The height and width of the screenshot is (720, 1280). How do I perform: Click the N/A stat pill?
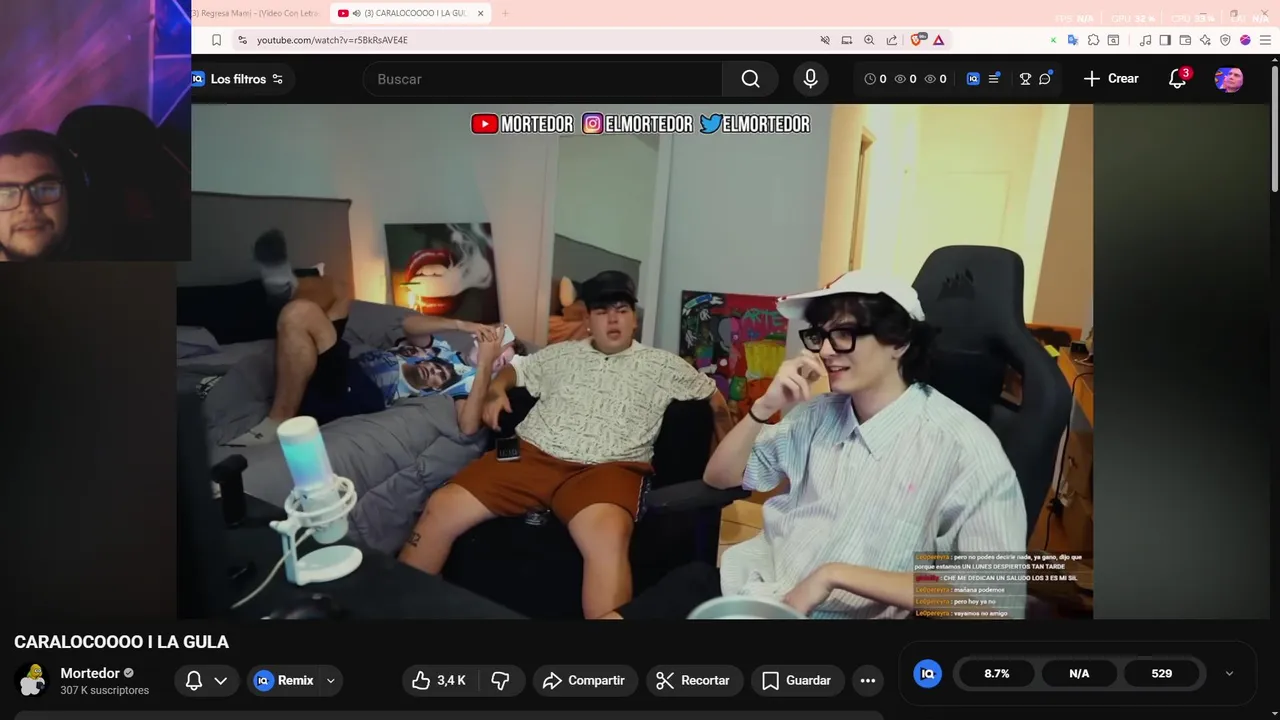[1079, 673]
